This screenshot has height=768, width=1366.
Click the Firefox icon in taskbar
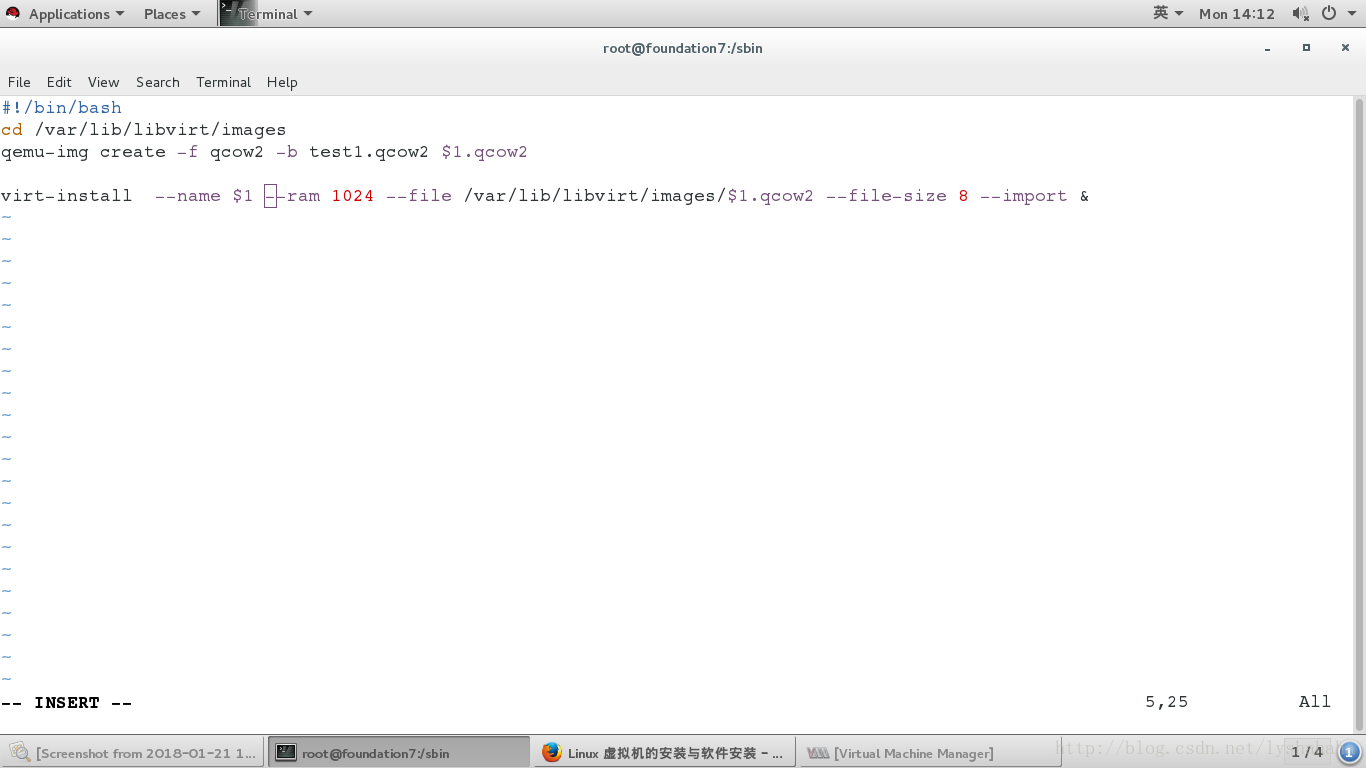(x=551, y=753)
